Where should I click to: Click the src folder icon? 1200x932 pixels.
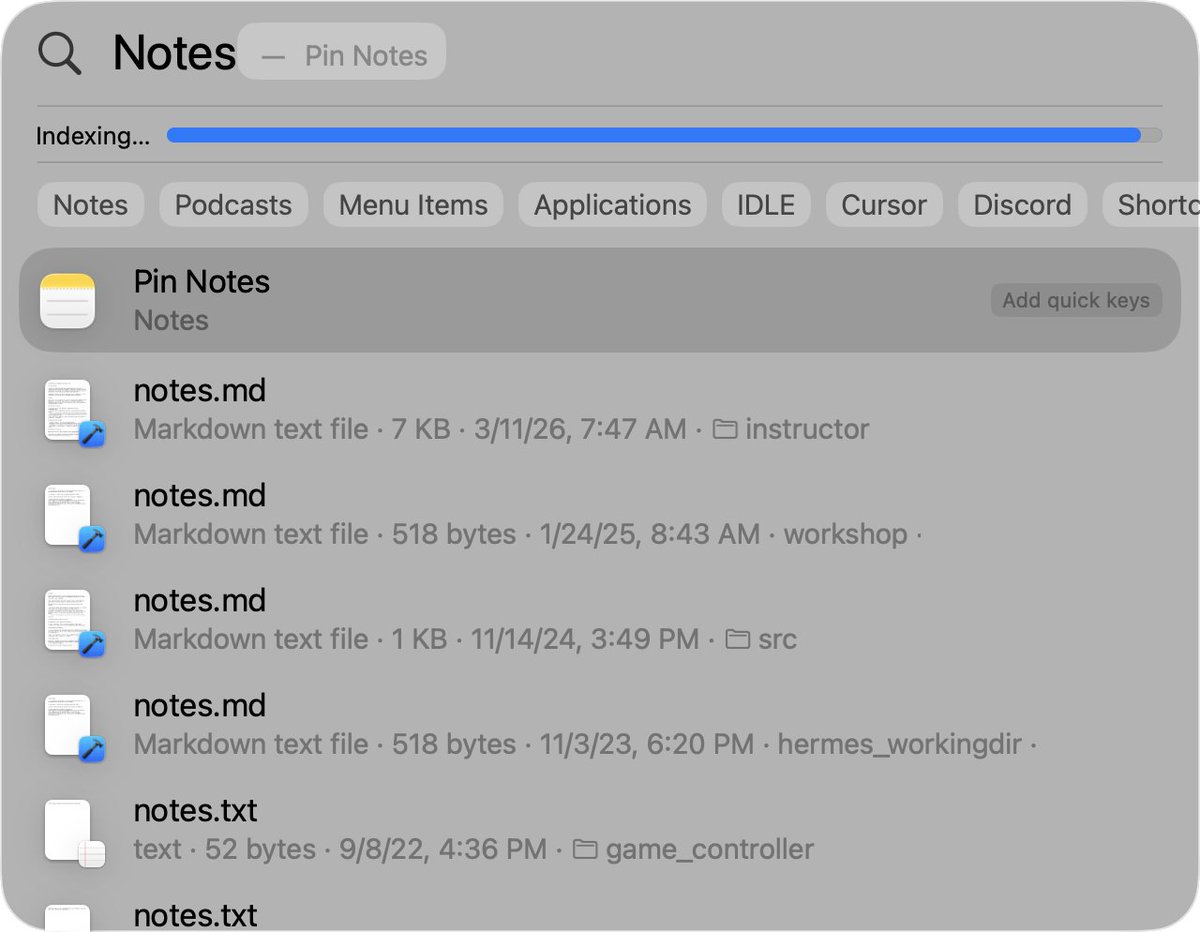click(x=738, y=639)
